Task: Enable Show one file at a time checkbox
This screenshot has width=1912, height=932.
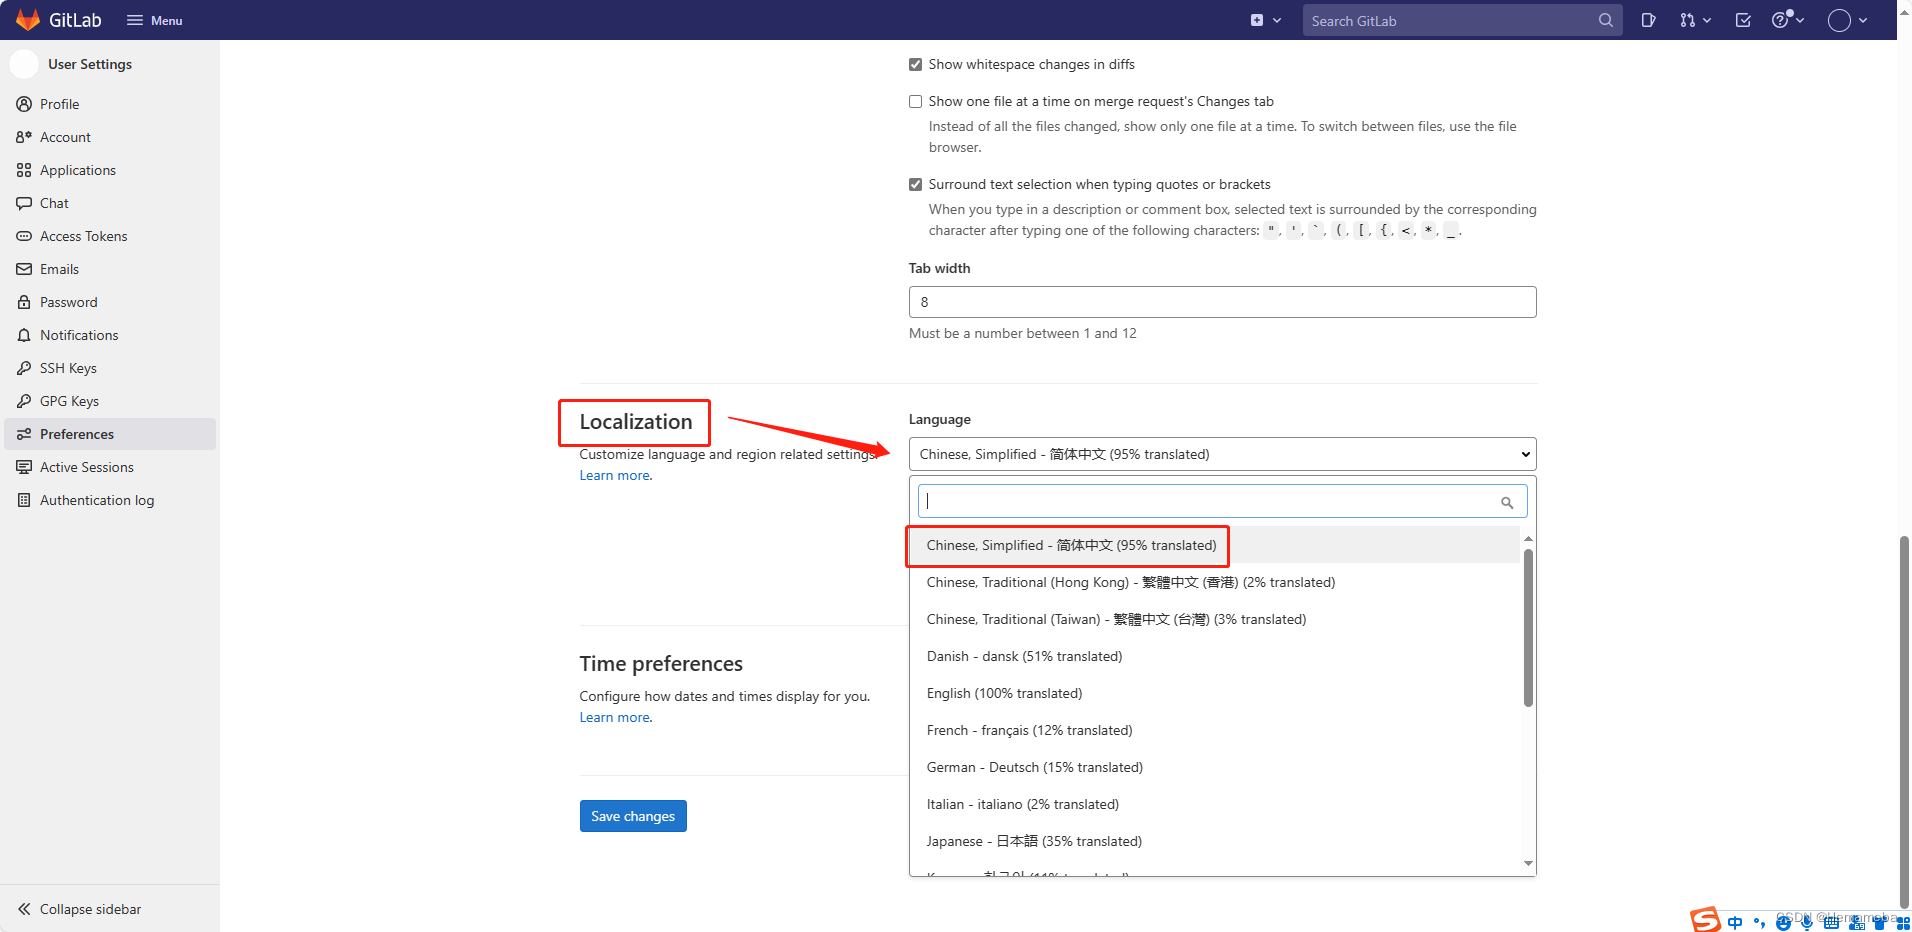Action: point(915,102)
